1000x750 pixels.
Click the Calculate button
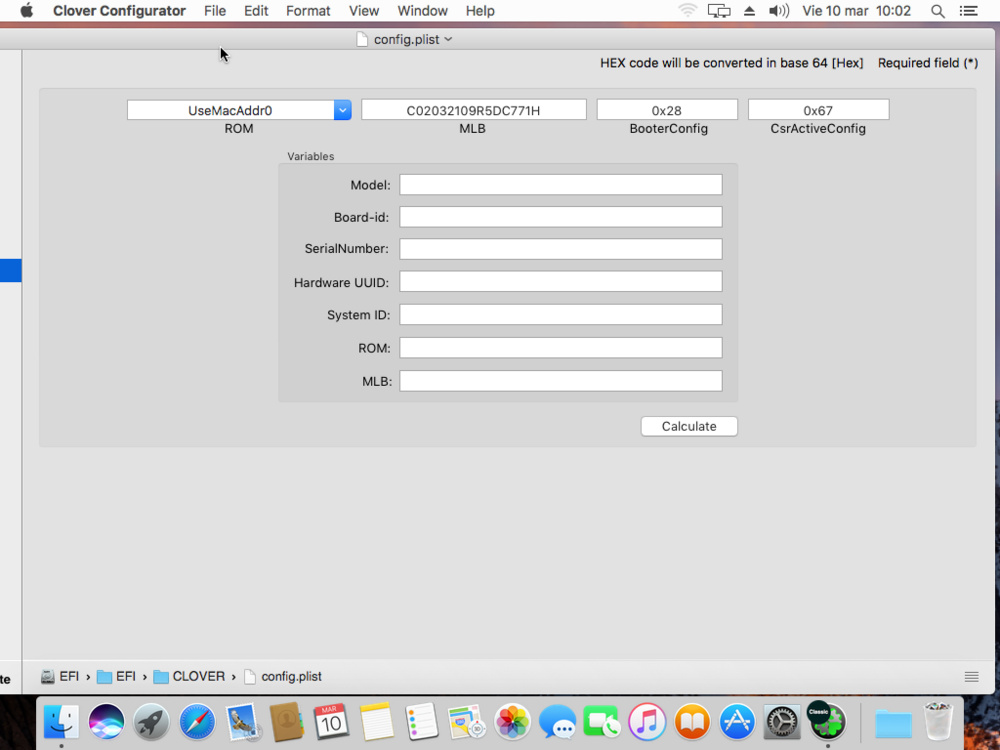pos(689,426)
